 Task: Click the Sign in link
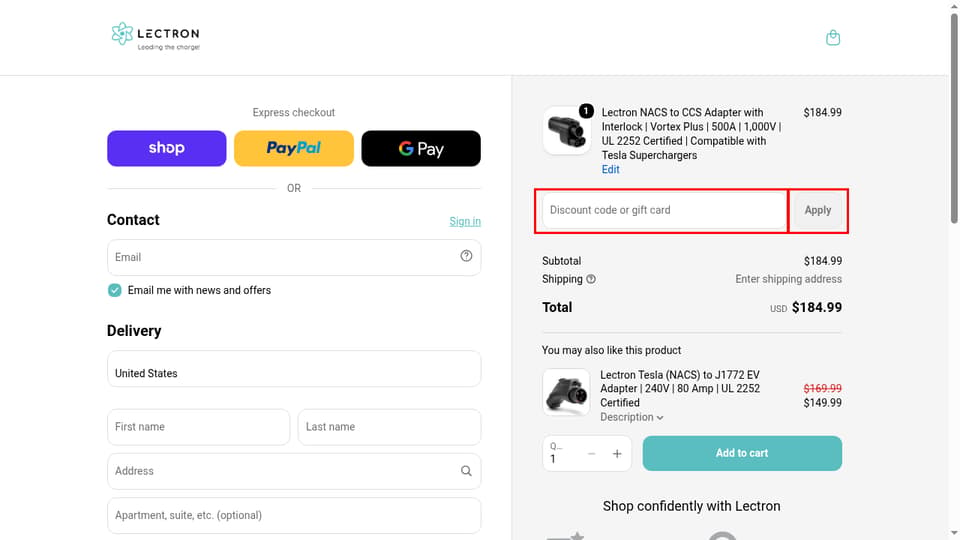[x=465, y=221]
